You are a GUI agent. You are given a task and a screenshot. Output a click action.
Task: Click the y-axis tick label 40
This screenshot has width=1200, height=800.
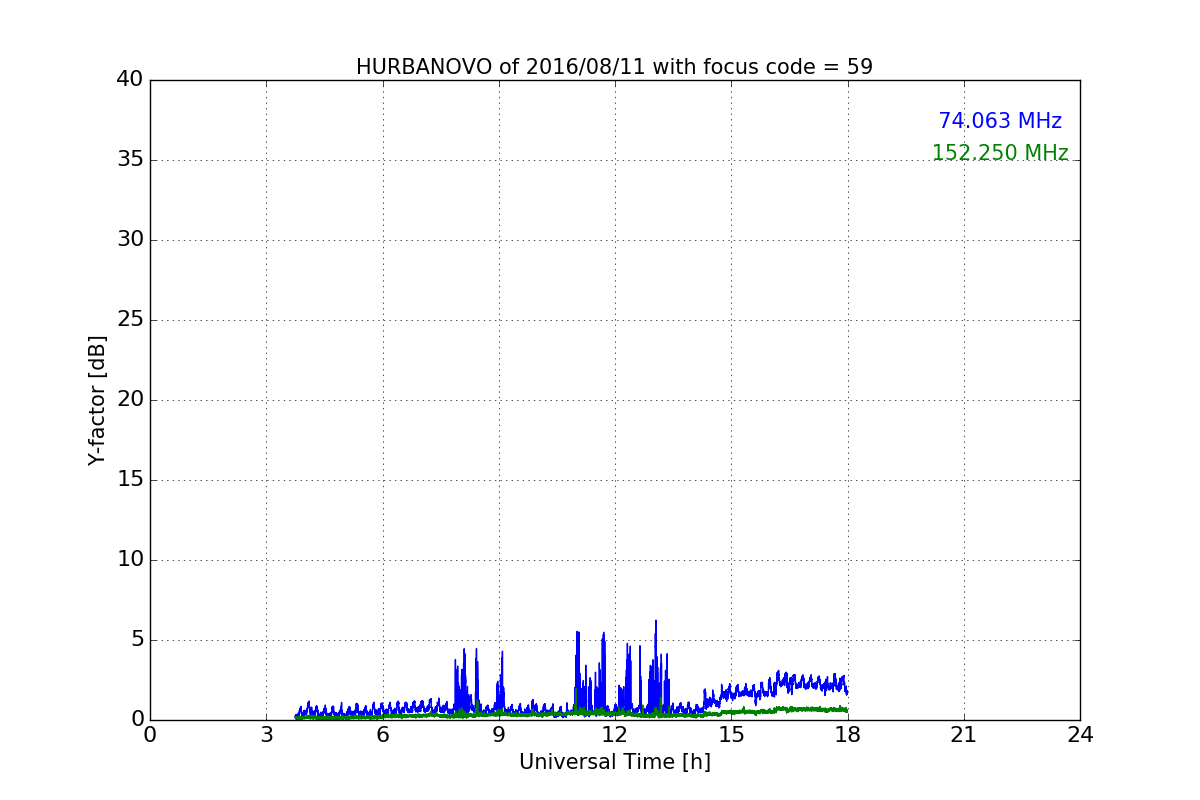click(x=130, y=80)
